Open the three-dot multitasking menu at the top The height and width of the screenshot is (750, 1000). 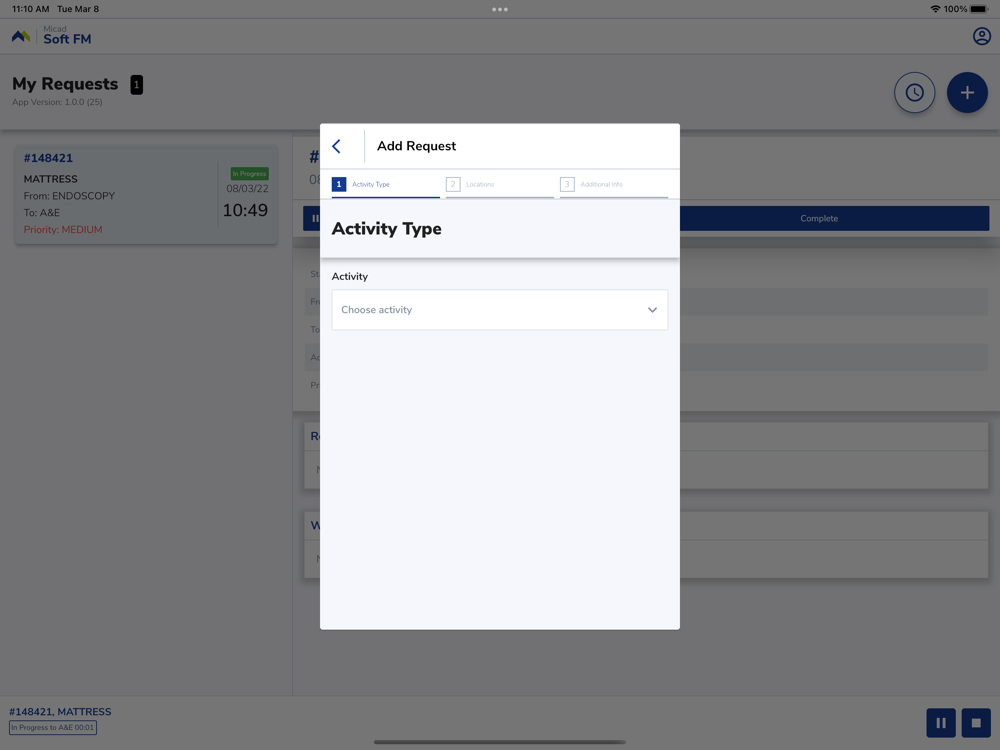[499, 10]
